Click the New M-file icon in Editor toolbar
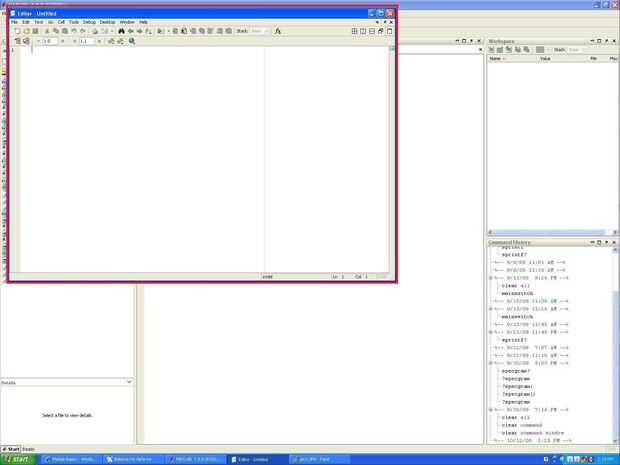 tap(17, 31)
